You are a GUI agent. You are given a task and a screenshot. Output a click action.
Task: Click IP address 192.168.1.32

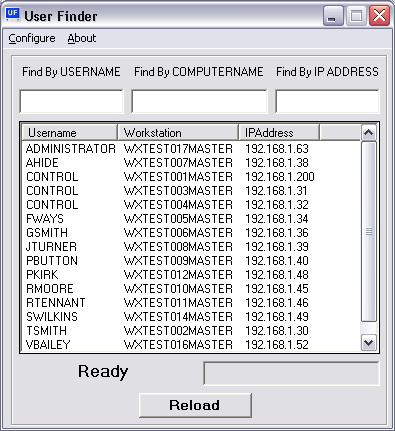point(277,205)
